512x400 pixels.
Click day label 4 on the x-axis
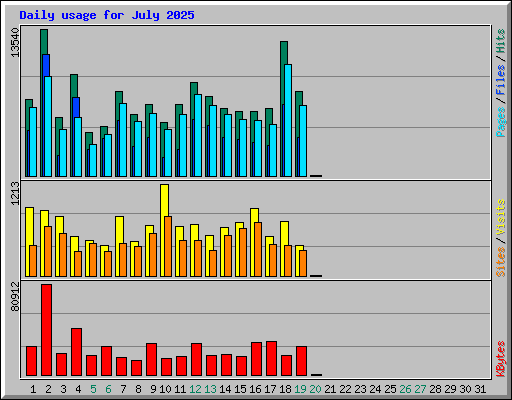pos(78,389)
